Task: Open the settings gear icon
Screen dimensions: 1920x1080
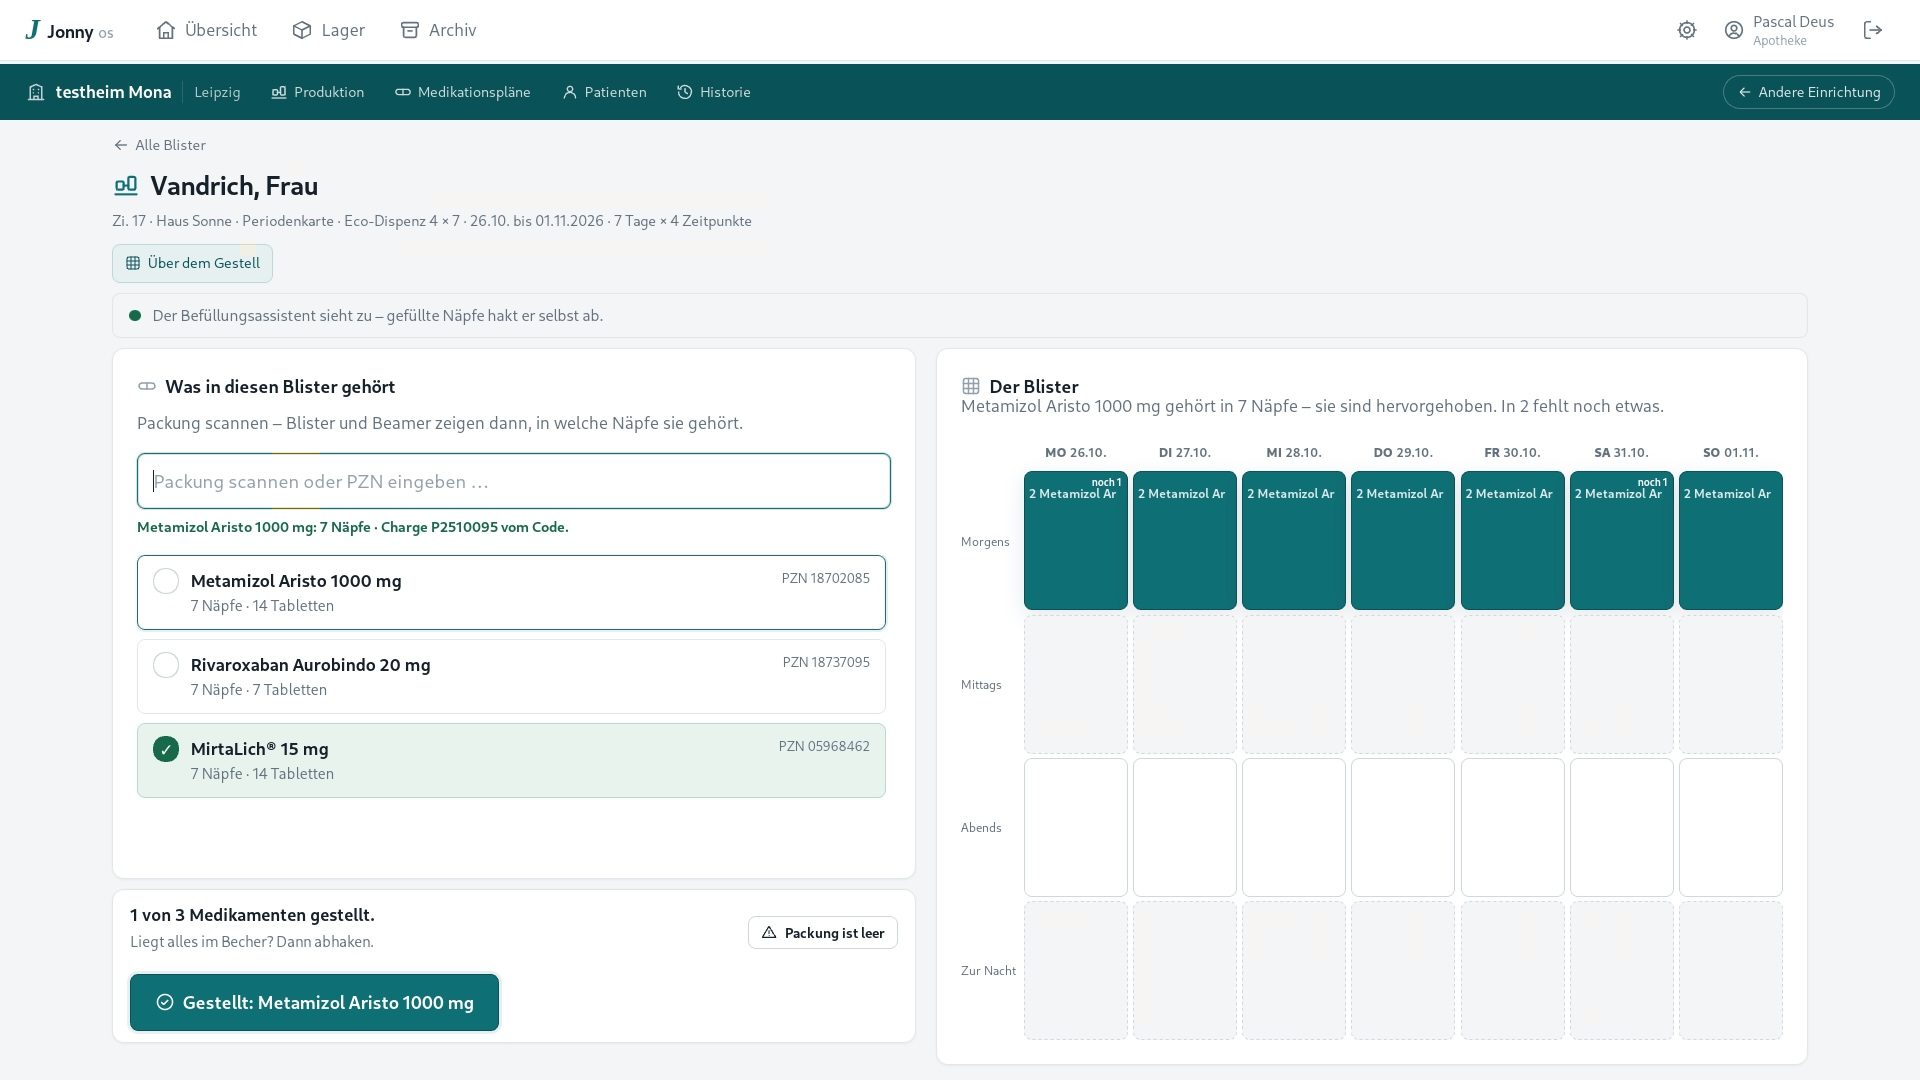Action: point(1687,30)
